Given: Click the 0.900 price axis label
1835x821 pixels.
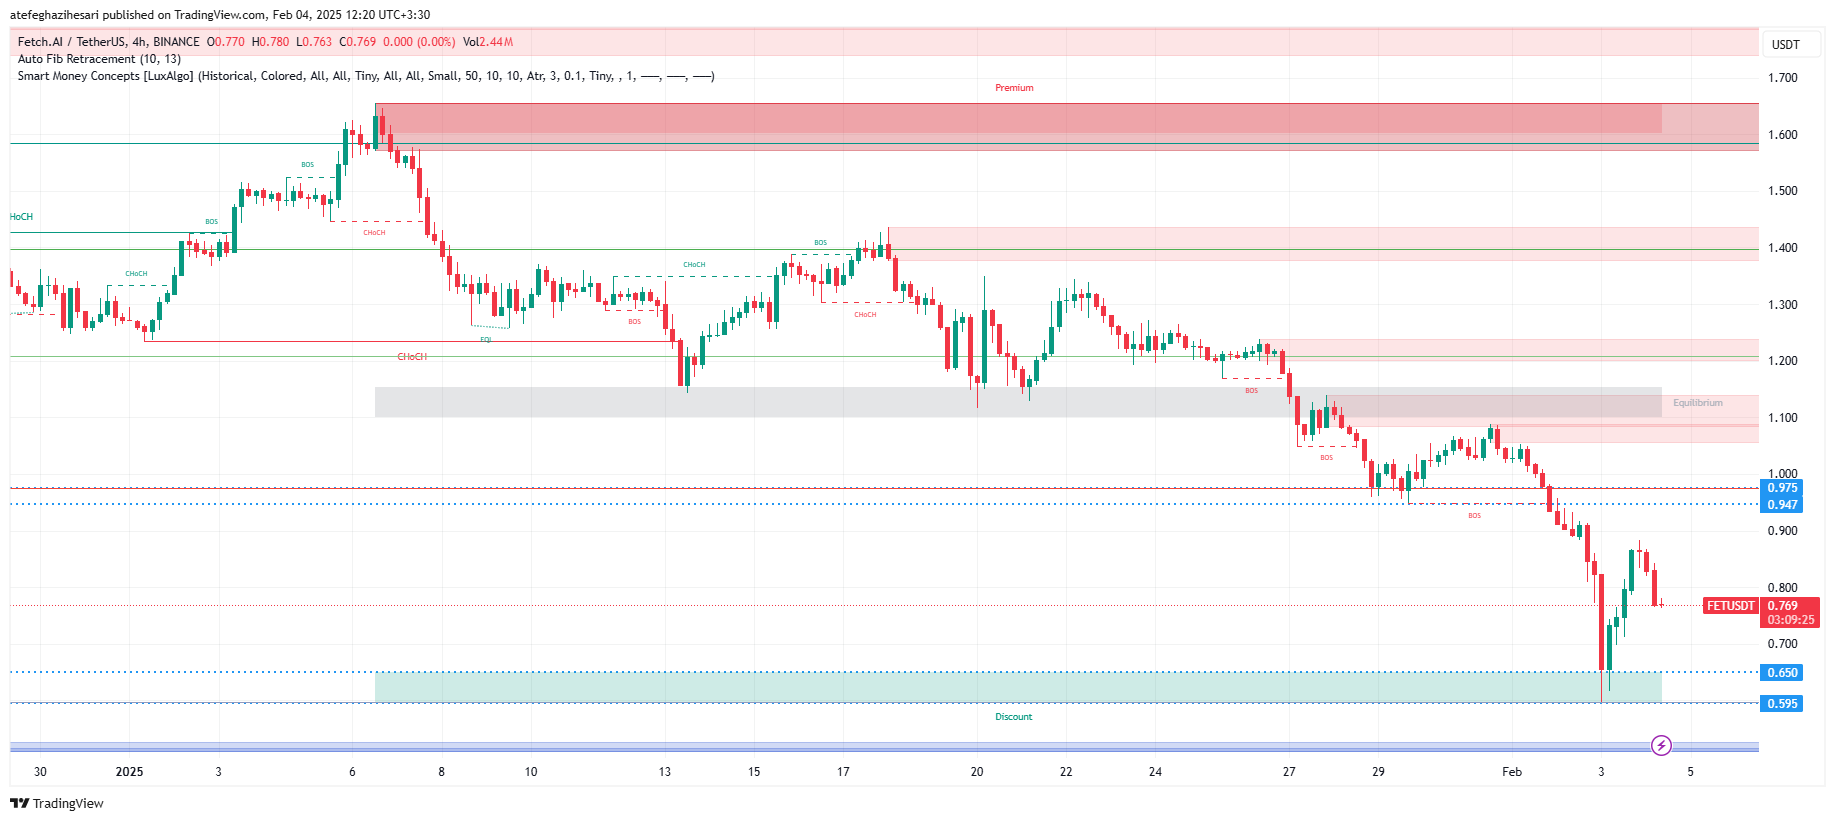Looking at the screenshot, I should coord(1783,531).
